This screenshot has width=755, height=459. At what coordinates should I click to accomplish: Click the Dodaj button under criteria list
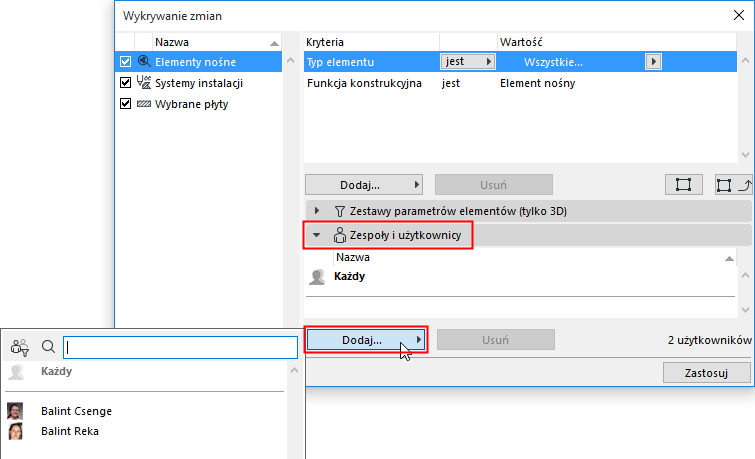364,185
